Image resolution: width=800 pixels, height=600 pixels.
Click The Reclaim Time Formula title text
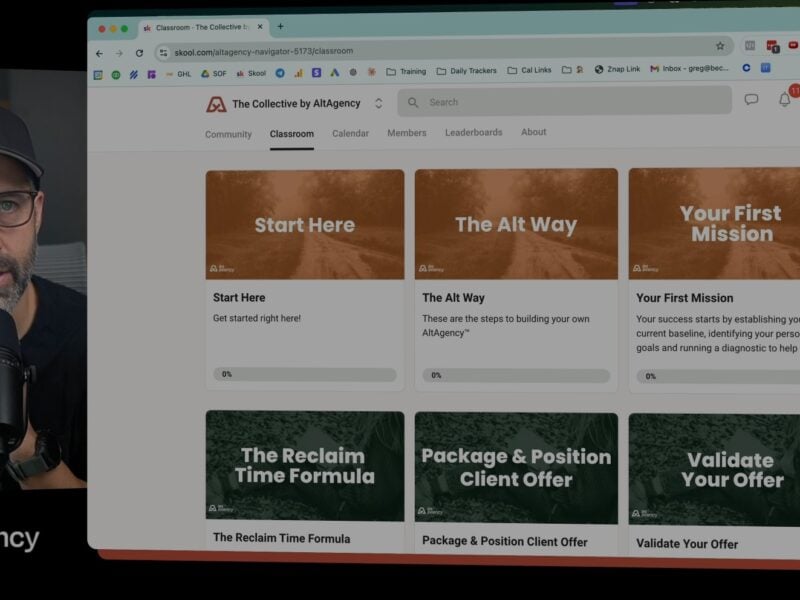282,538
